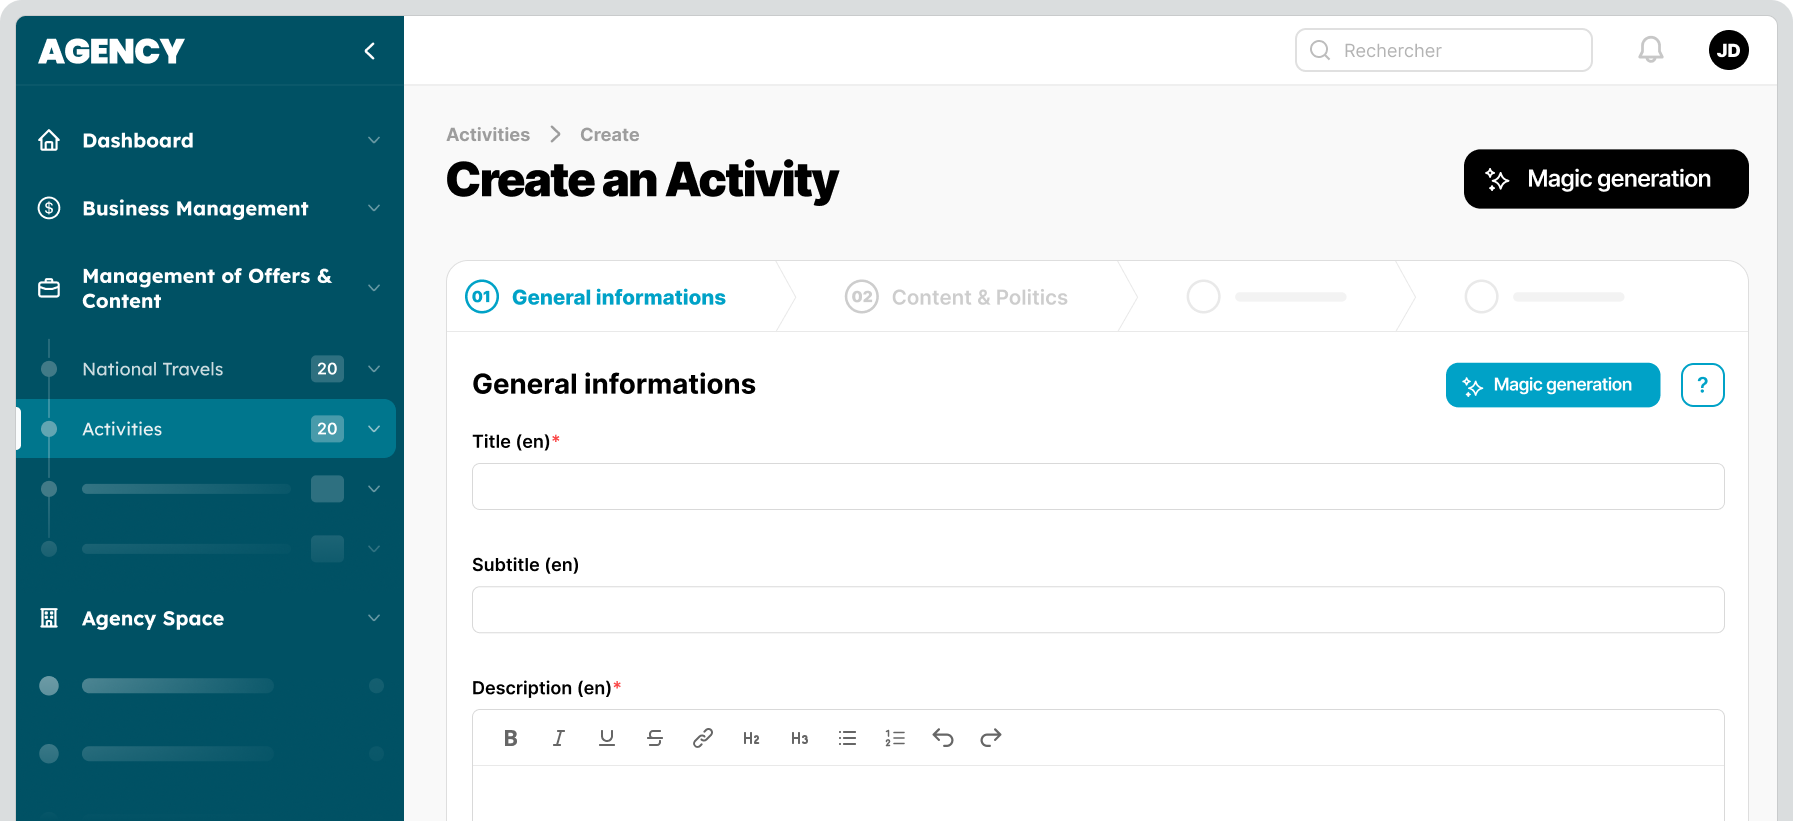Screen dimensions: 1793x821
Task: Click the National Travels 20 badge
Action: pos(327,369)
